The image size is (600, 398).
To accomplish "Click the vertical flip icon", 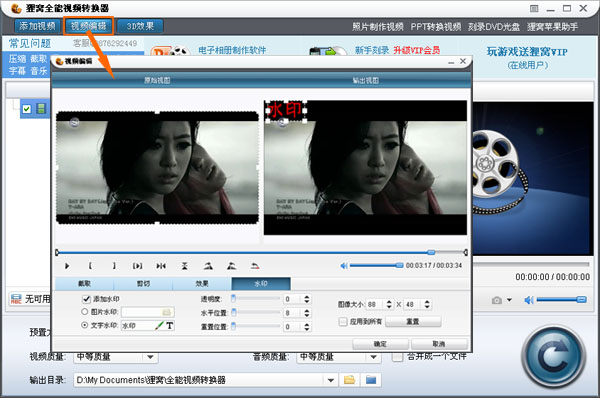I will [184, 266].
